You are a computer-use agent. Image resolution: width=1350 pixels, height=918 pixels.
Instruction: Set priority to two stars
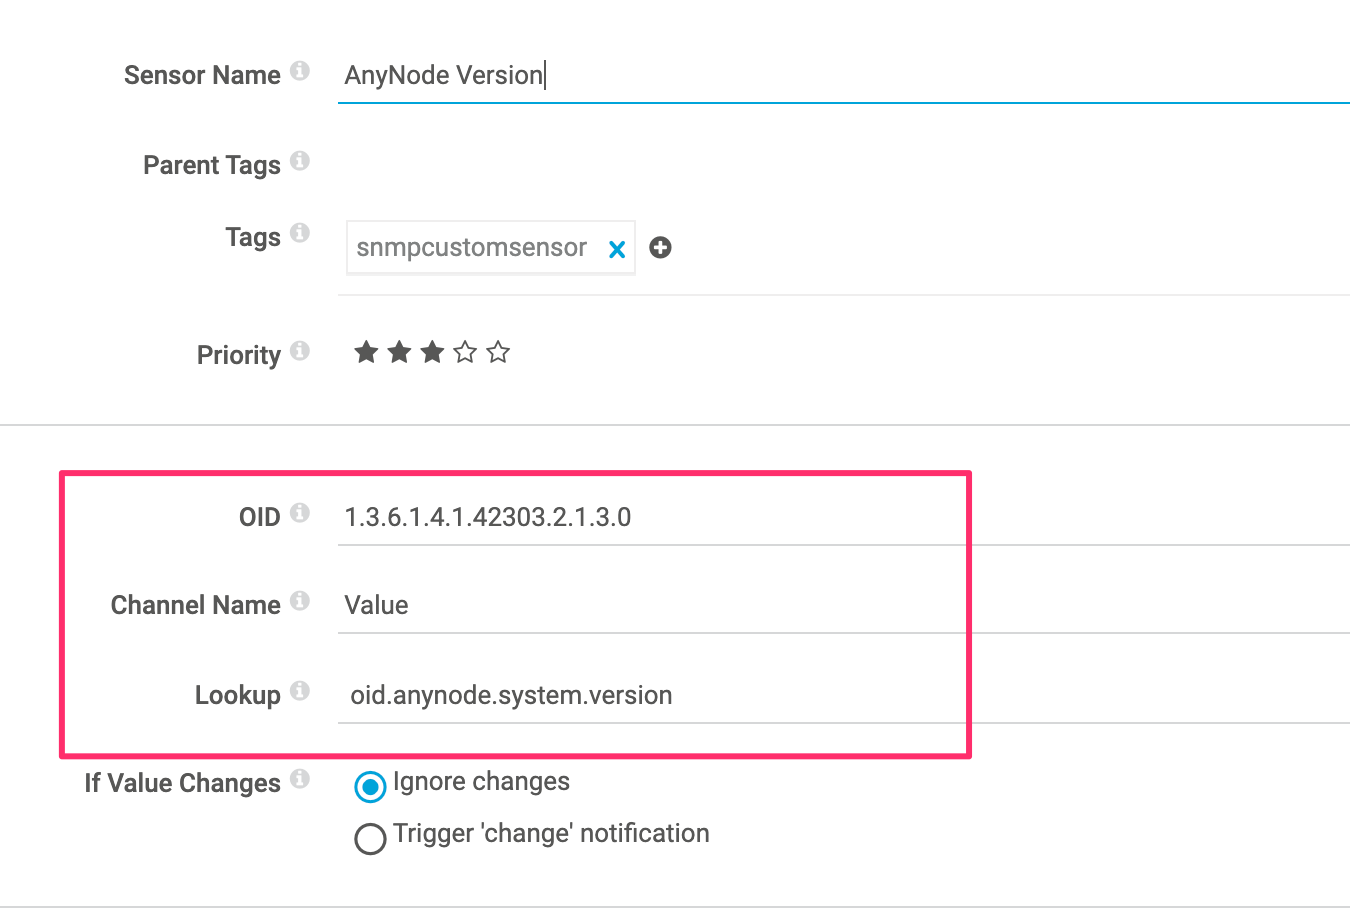[399, 352]
